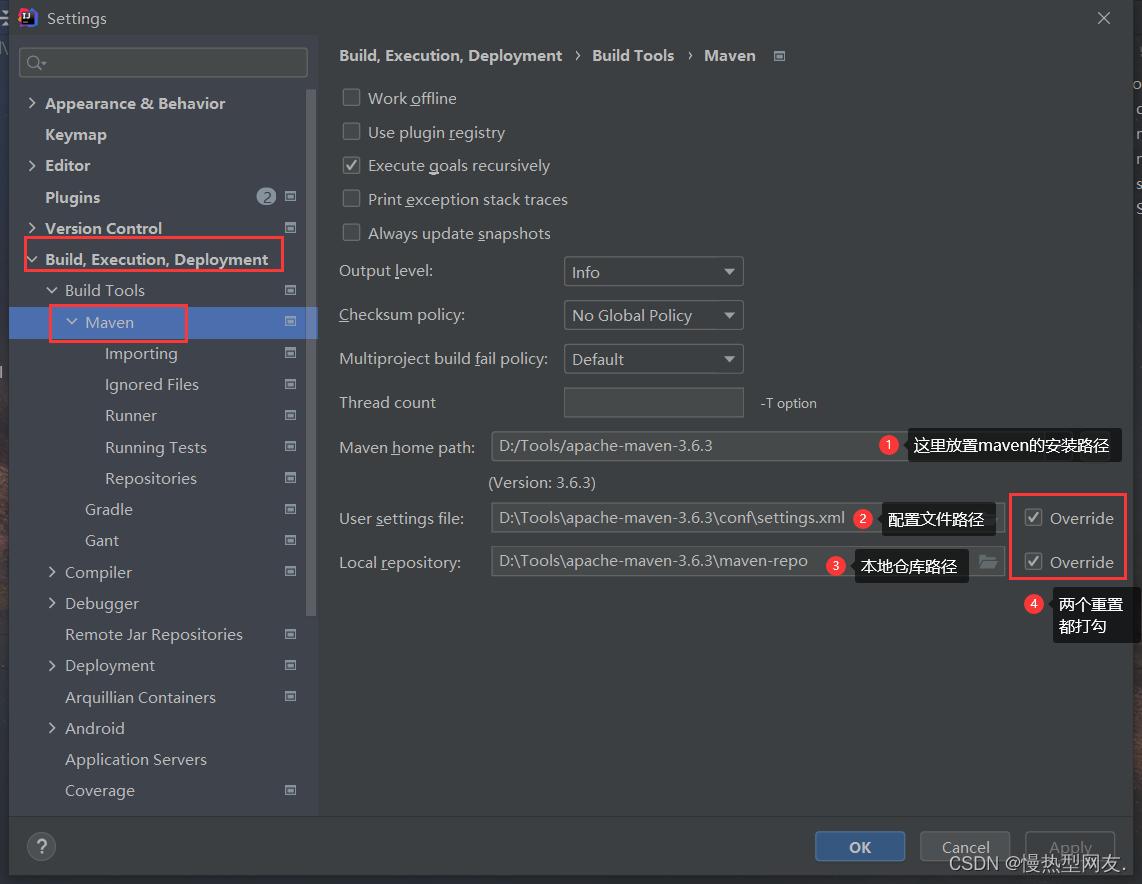This screenshot has height=884, width=1142.
Task: Click the project-level icon on the Maven row
Action: pos(291,322)
